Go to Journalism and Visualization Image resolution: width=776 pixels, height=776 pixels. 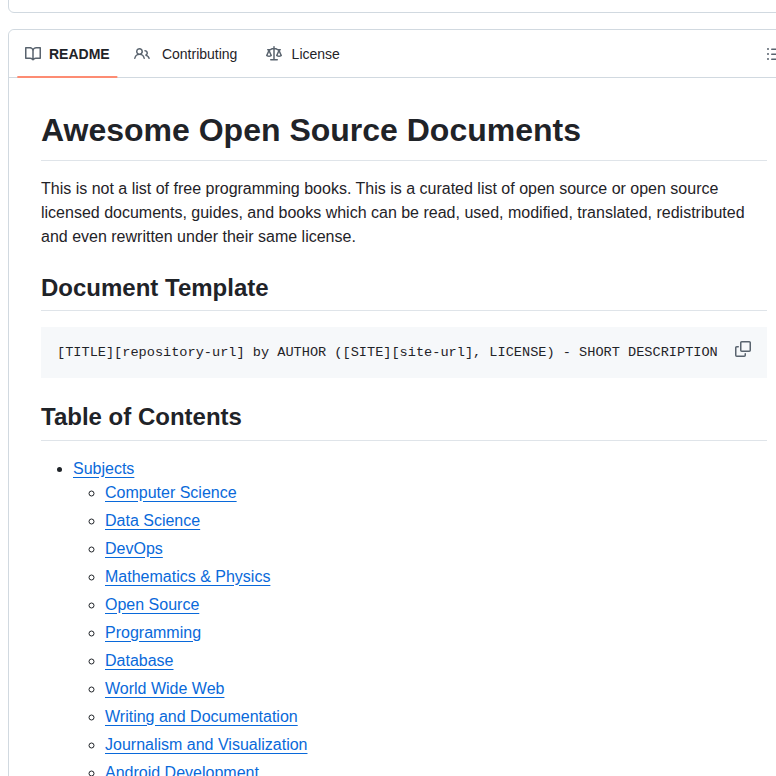[x=206, y=744]
